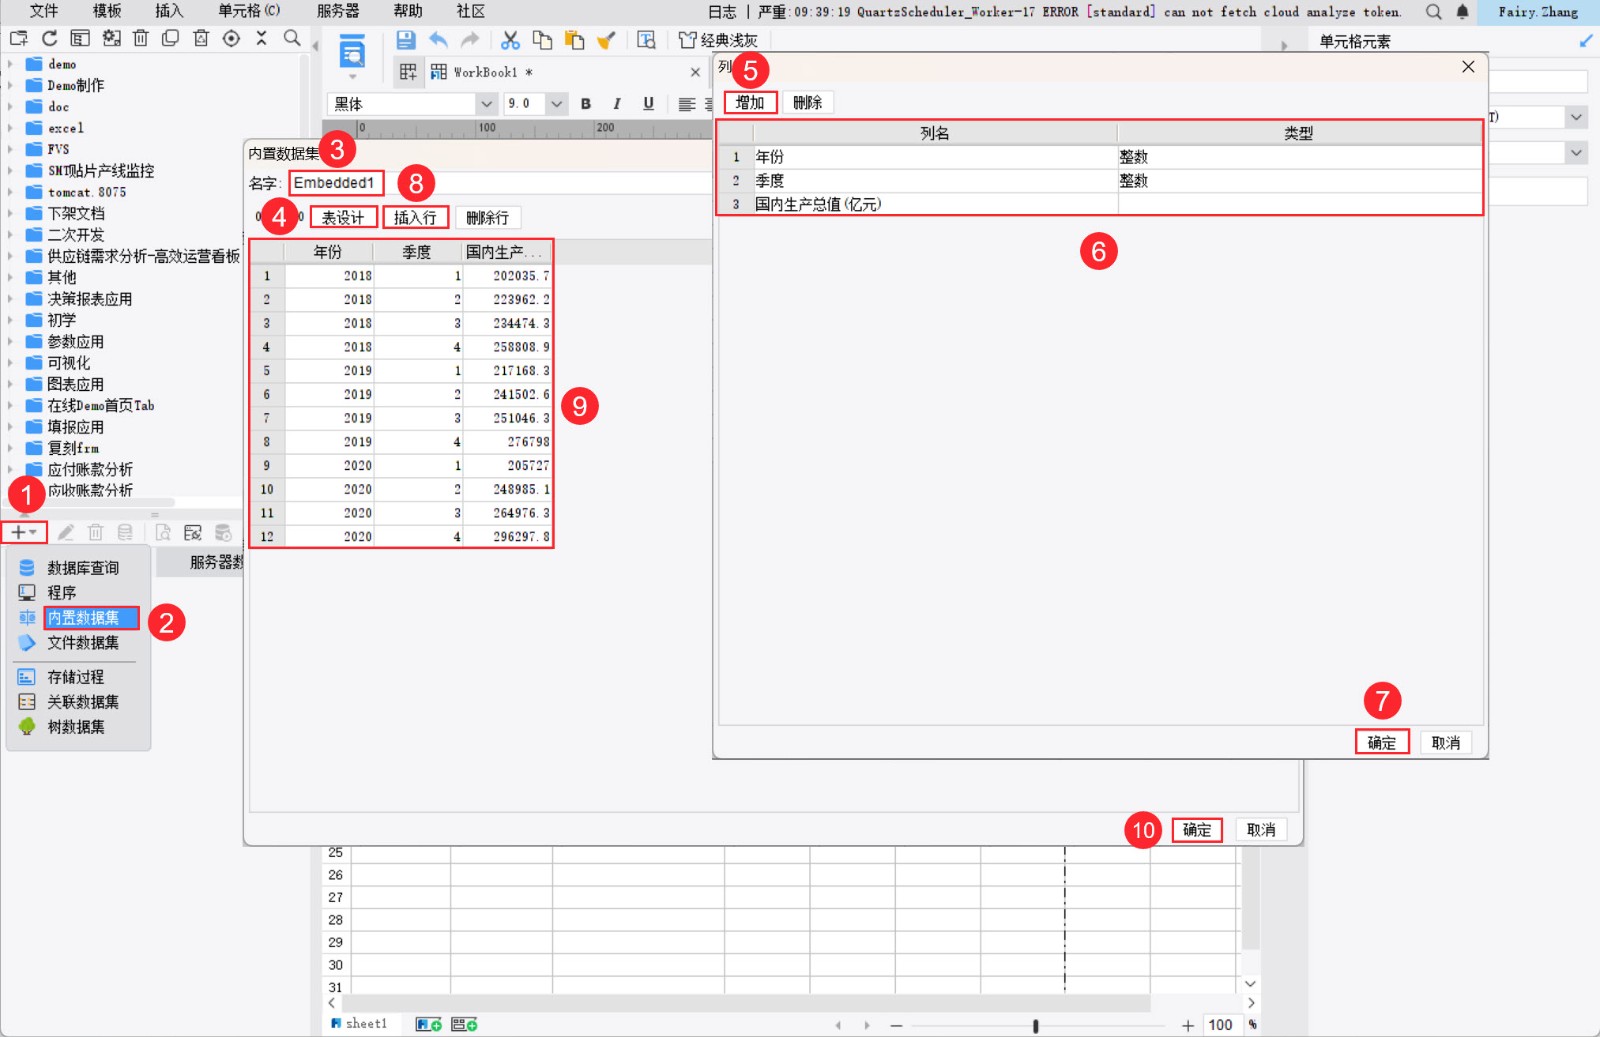Open the 黑体 font family dropdown

[486, 104]
